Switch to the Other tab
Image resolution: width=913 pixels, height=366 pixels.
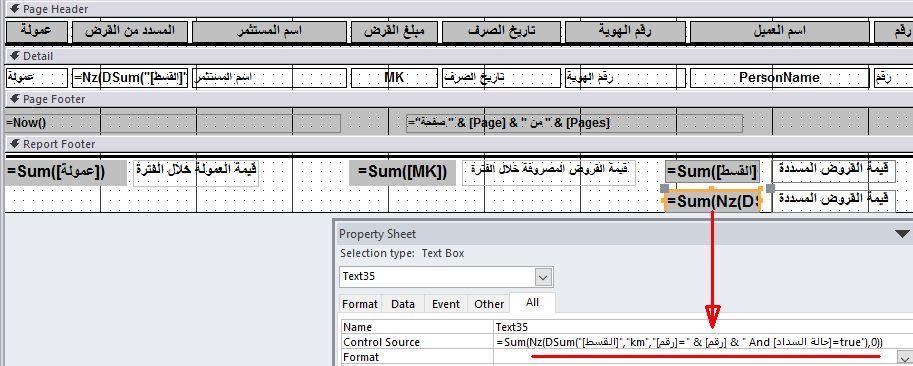click(x=489, y=304)
